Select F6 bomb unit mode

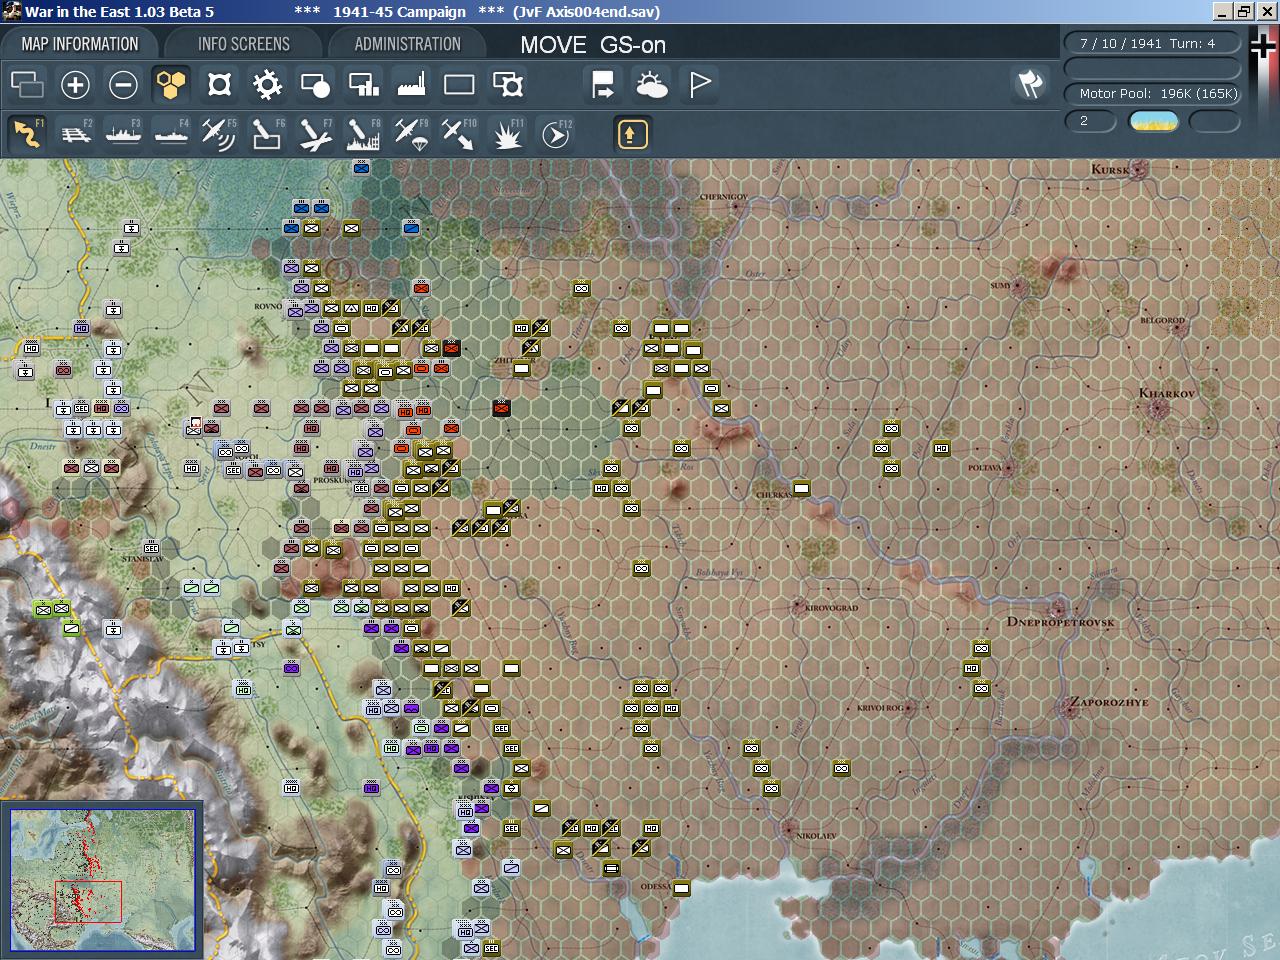pos(267,133)
